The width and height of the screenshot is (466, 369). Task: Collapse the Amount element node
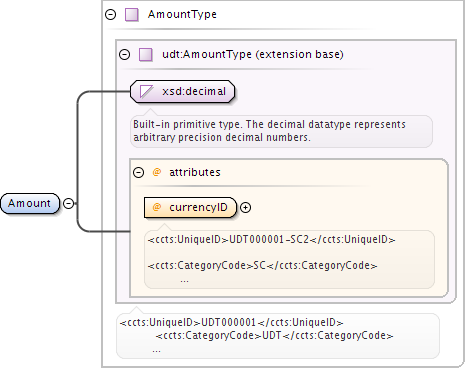pos(69,203)
